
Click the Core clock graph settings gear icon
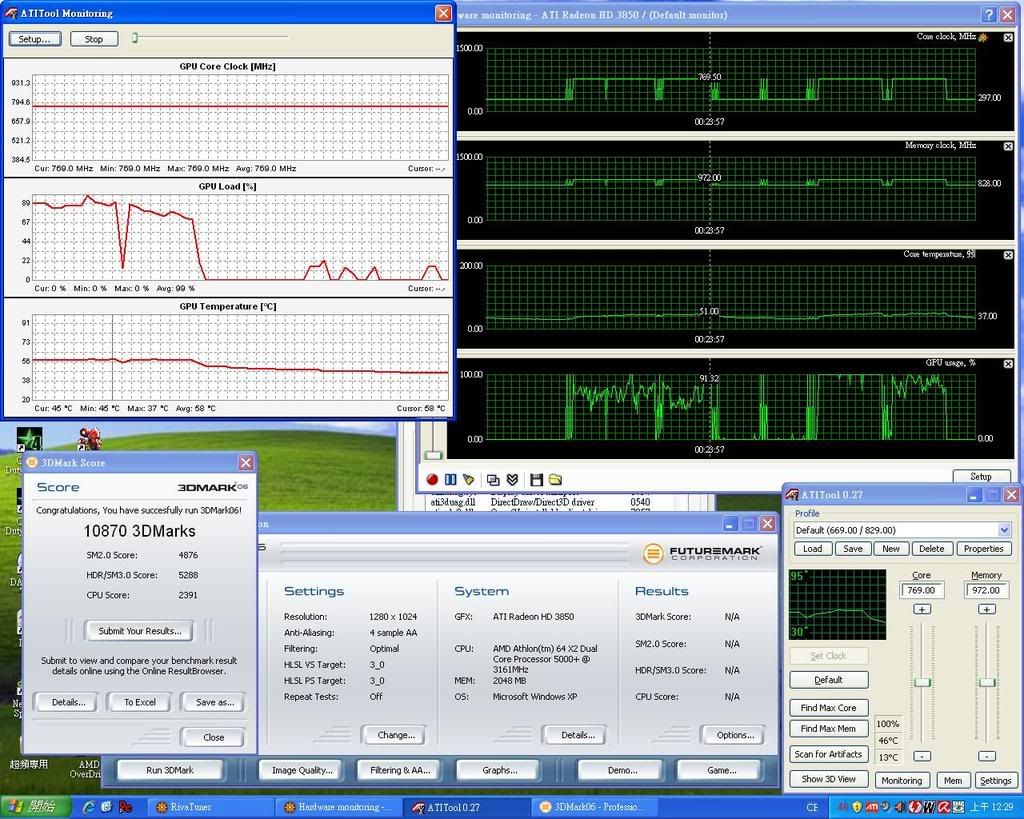984,37
